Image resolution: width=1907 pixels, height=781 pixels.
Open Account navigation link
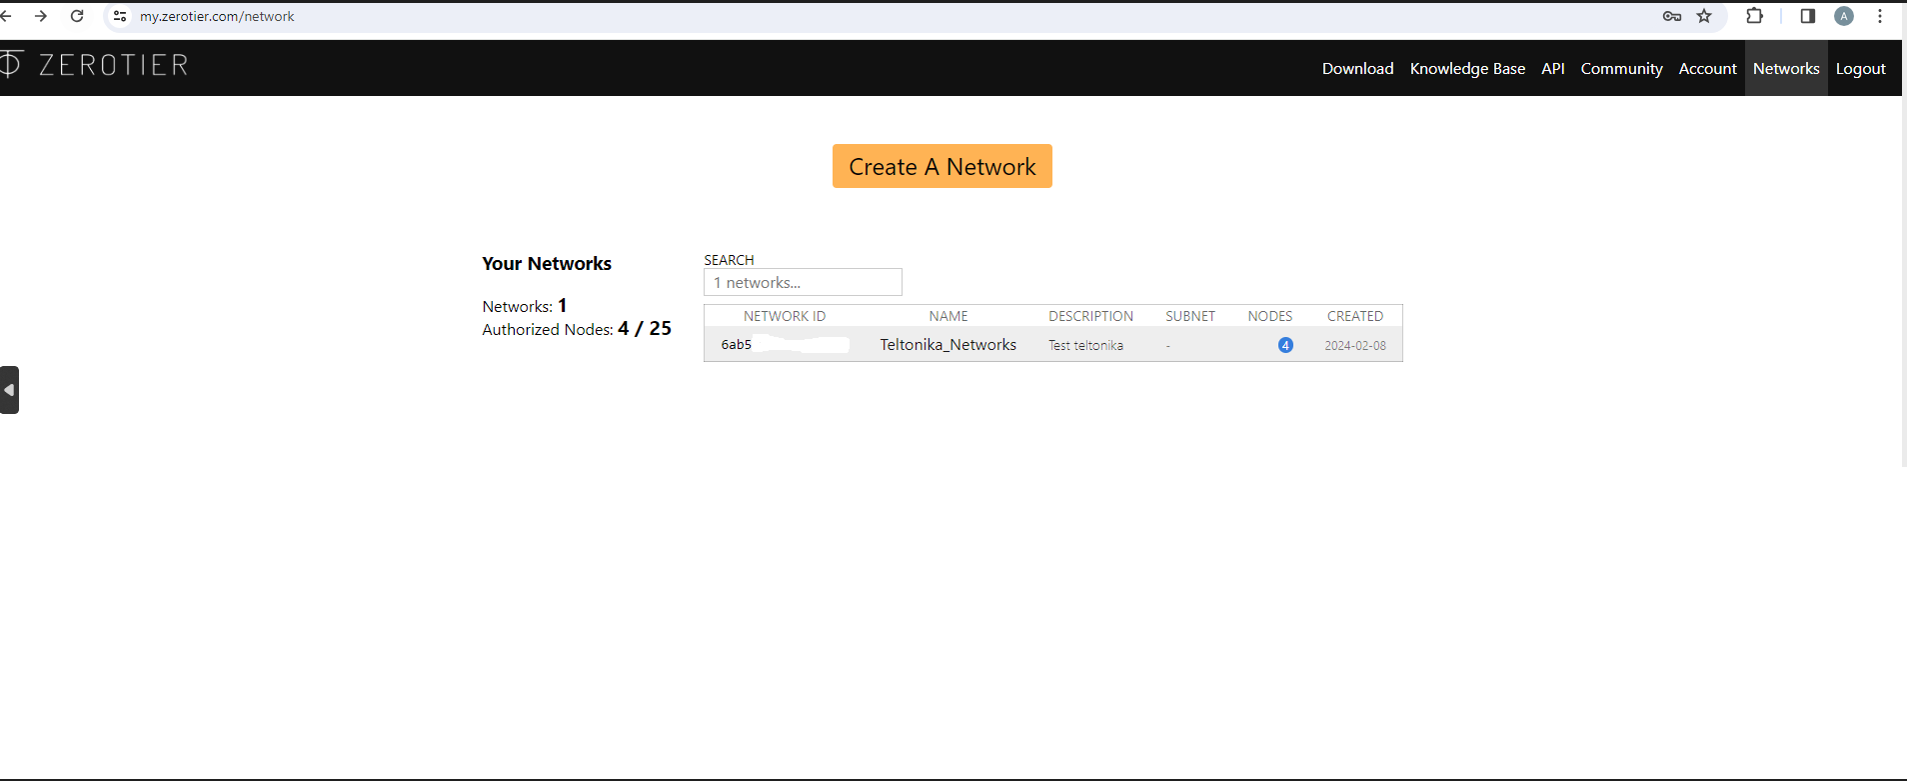[x=1707, y=68]
